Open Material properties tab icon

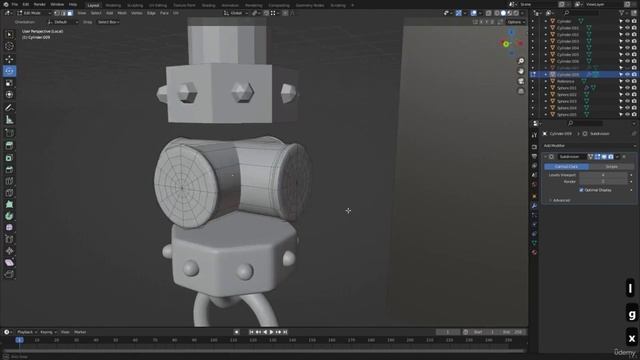click(534, 252)
